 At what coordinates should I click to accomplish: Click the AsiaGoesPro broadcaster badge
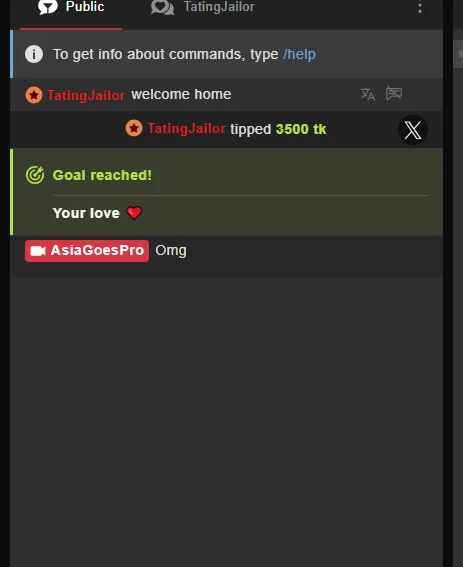click(87, 251)
